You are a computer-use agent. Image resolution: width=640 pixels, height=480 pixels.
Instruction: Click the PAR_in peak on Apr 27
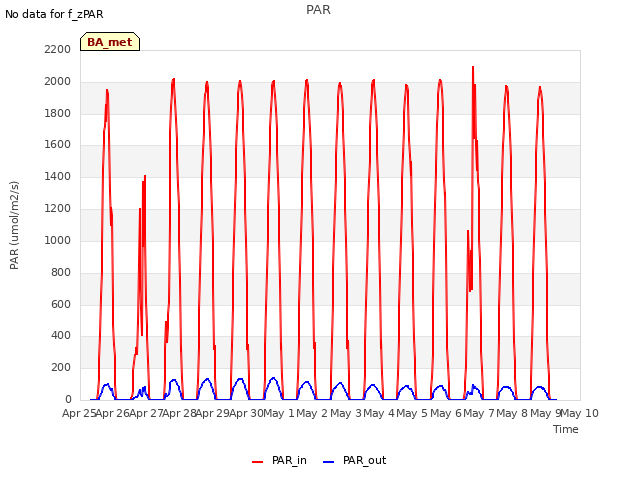(173, 80)
